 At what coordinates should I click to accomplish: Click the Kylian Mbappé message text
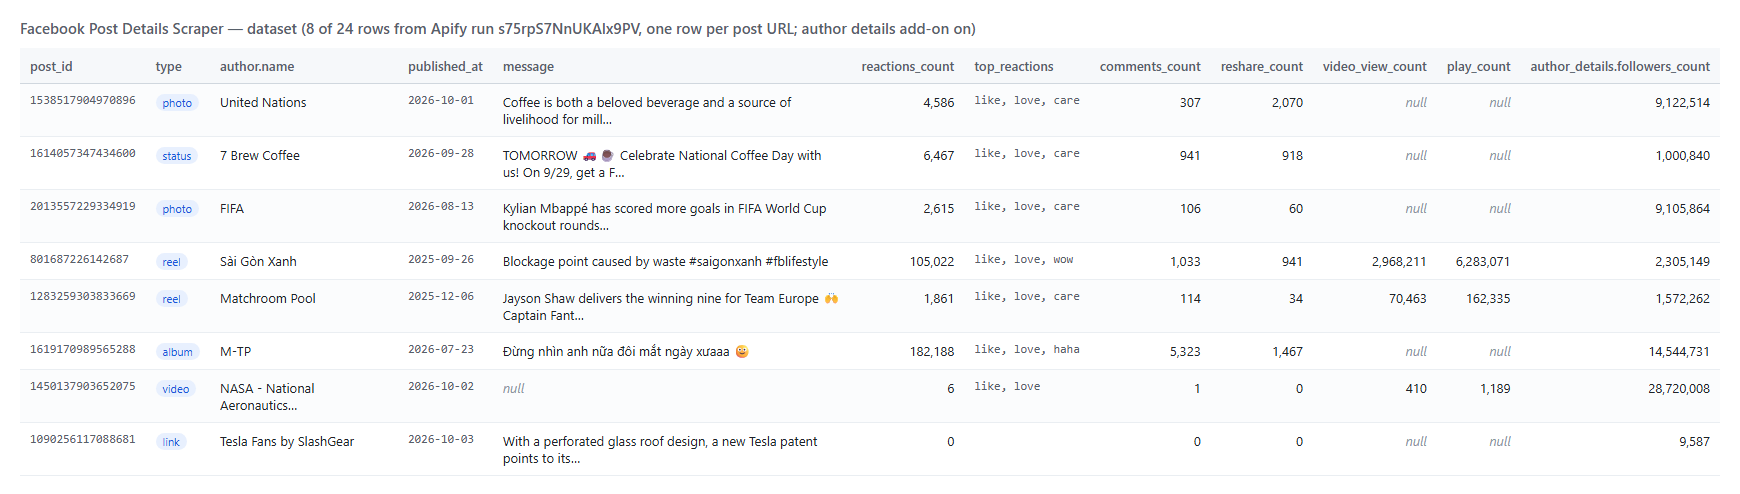pyautogui.click(x=665, y=217)
